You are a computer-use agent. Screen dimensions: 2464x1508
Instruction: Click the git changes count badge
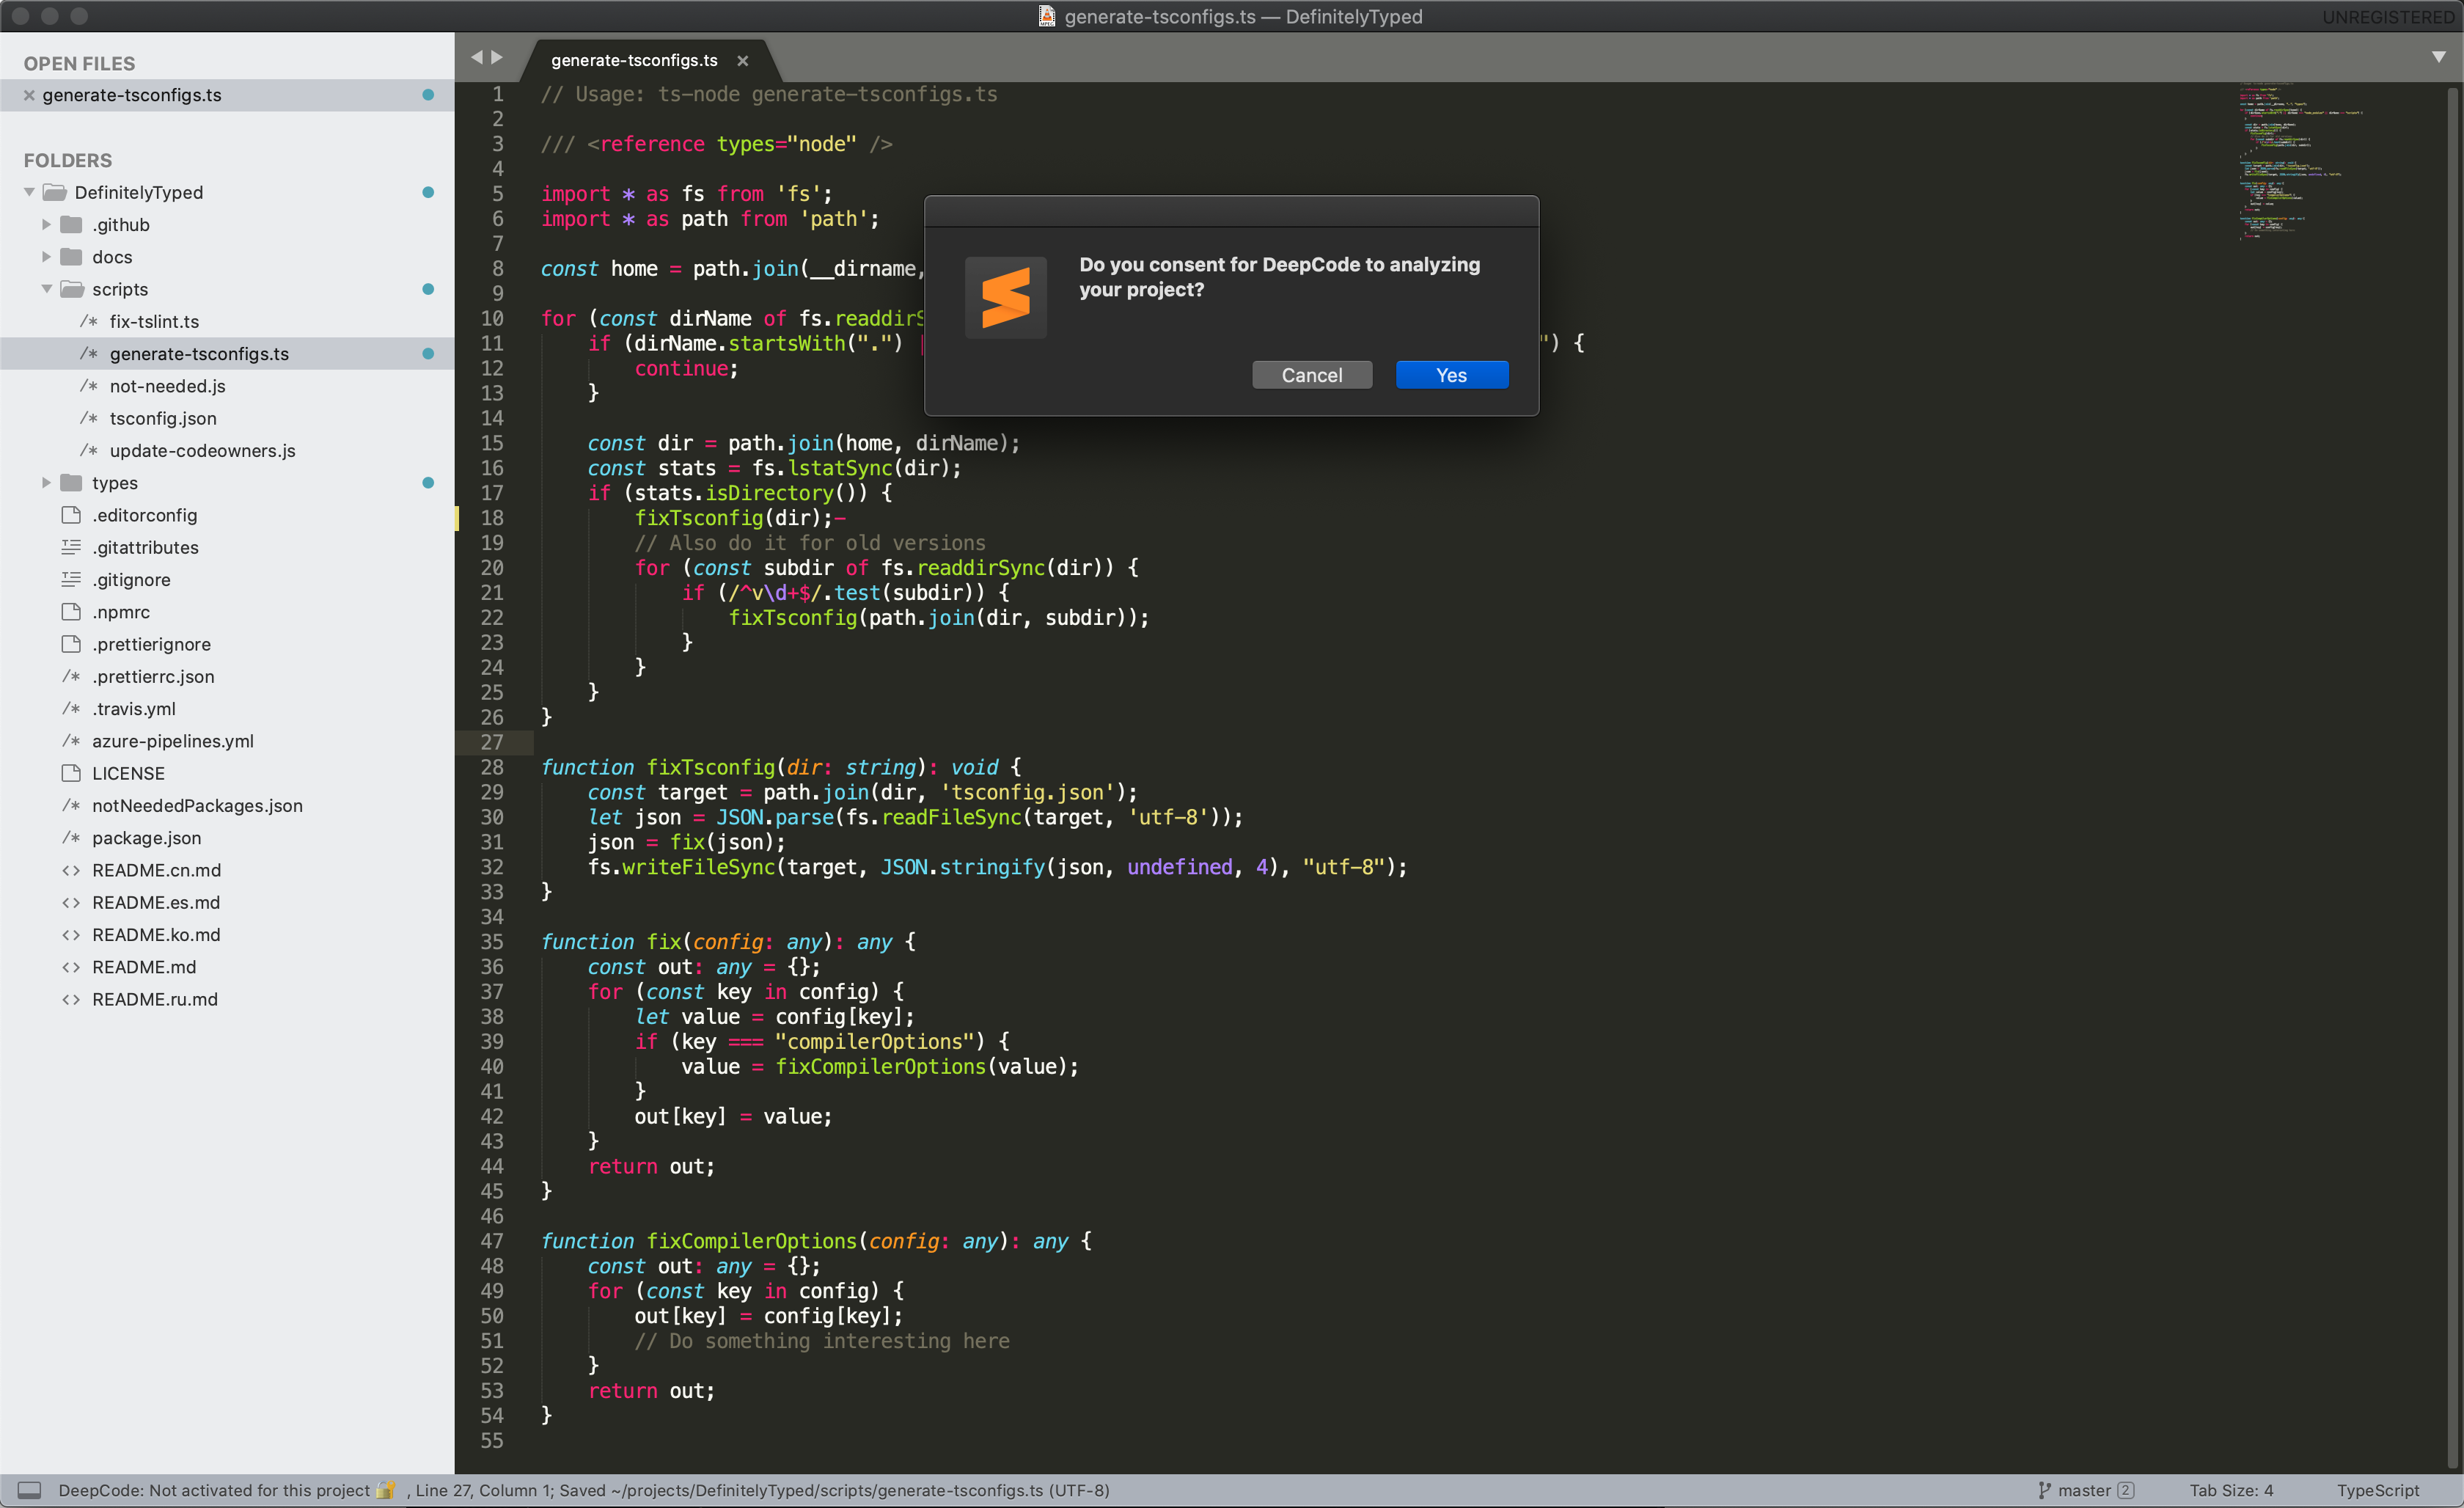point(2126,1491)
